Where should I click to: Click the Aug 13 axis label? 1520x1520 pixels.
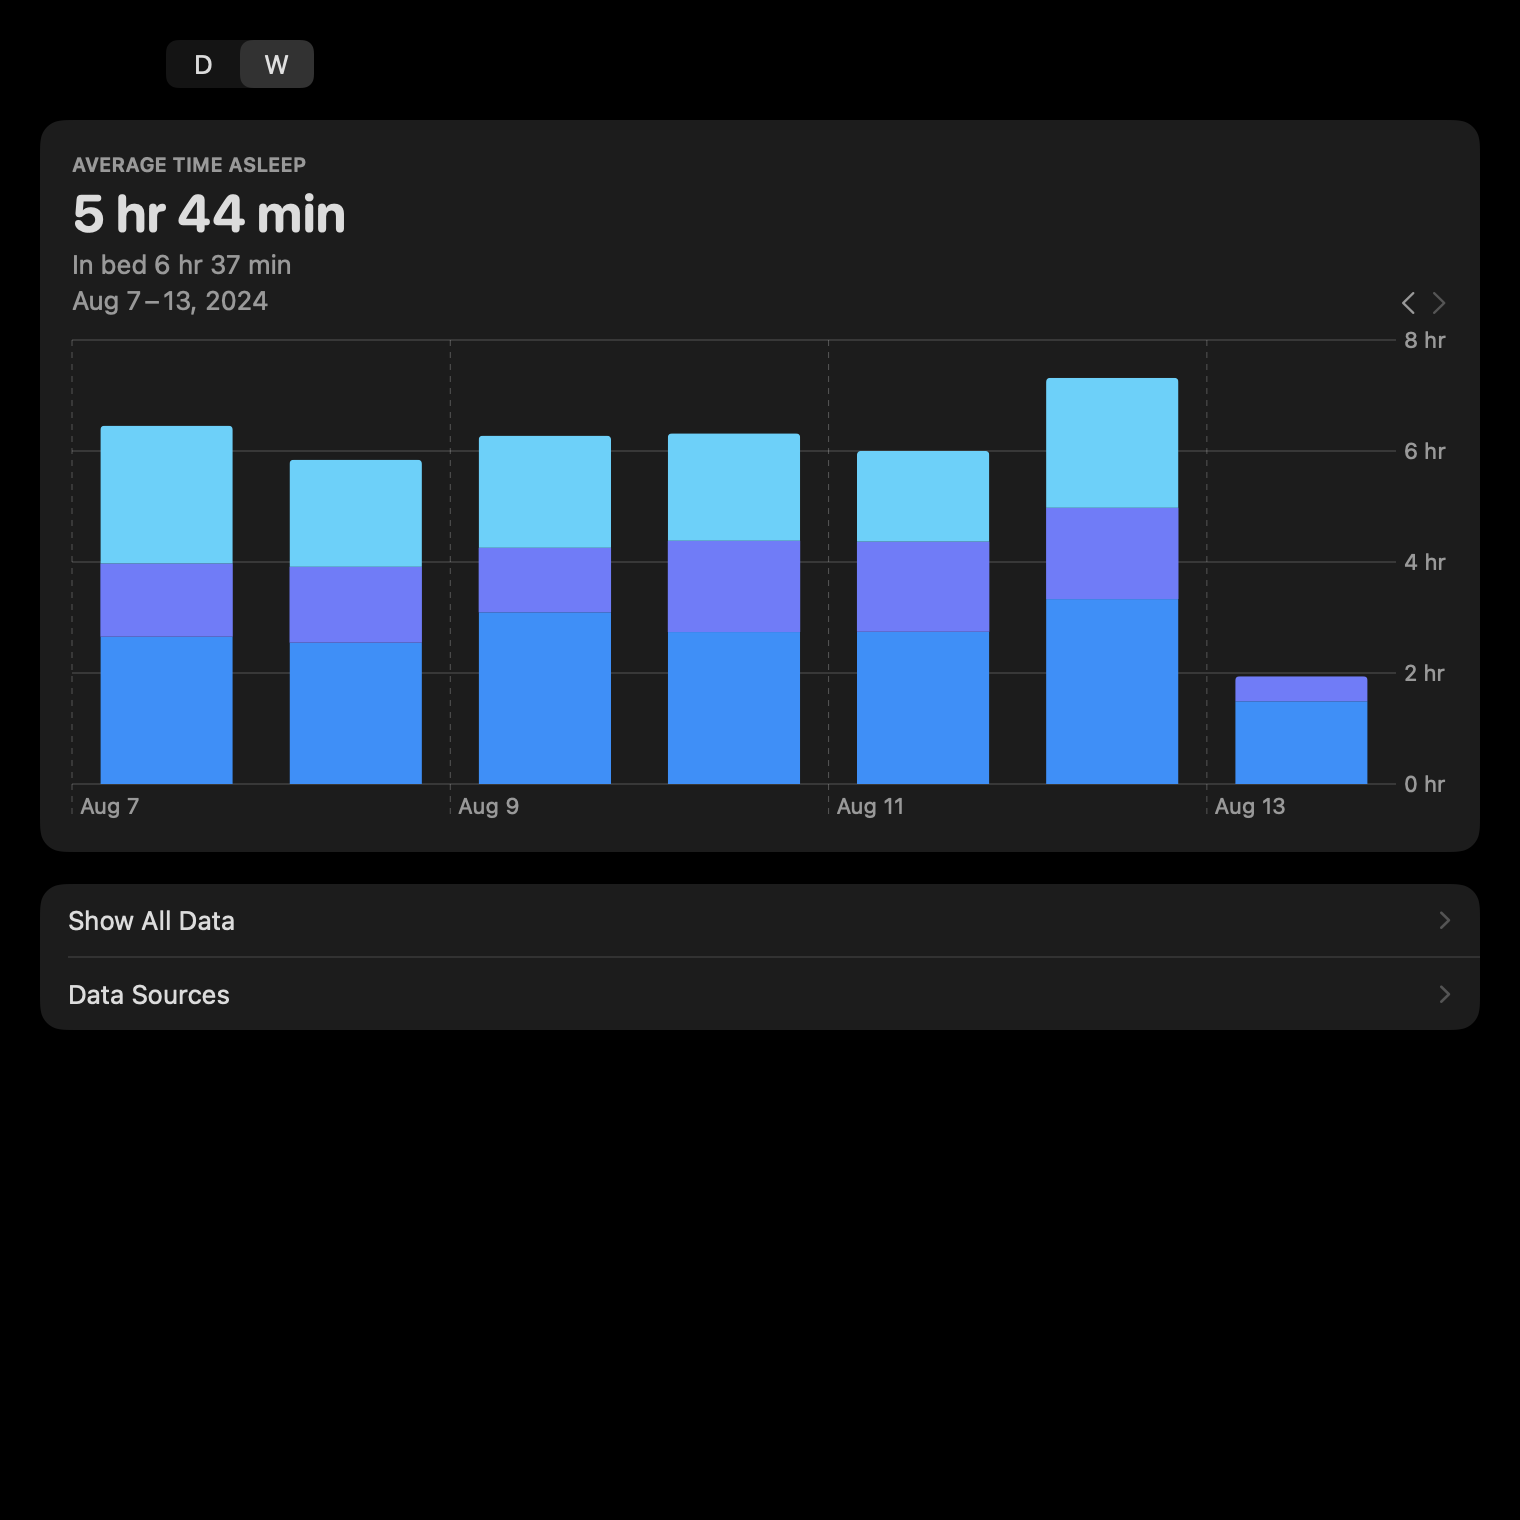(x=1250, y=807)
